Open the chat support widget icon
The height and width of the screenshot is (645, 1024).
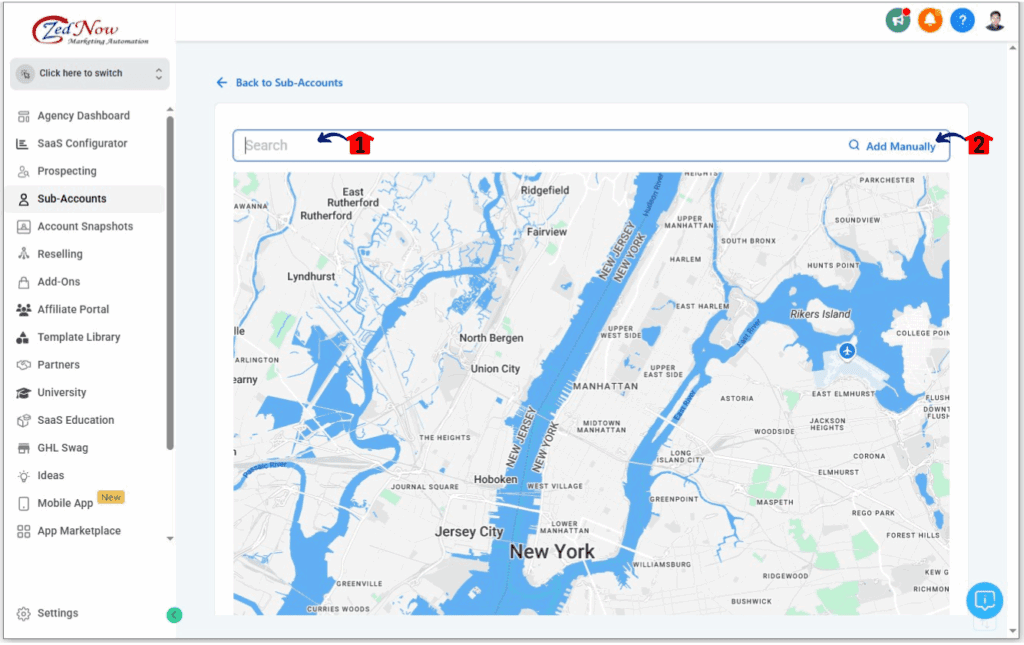984,600
